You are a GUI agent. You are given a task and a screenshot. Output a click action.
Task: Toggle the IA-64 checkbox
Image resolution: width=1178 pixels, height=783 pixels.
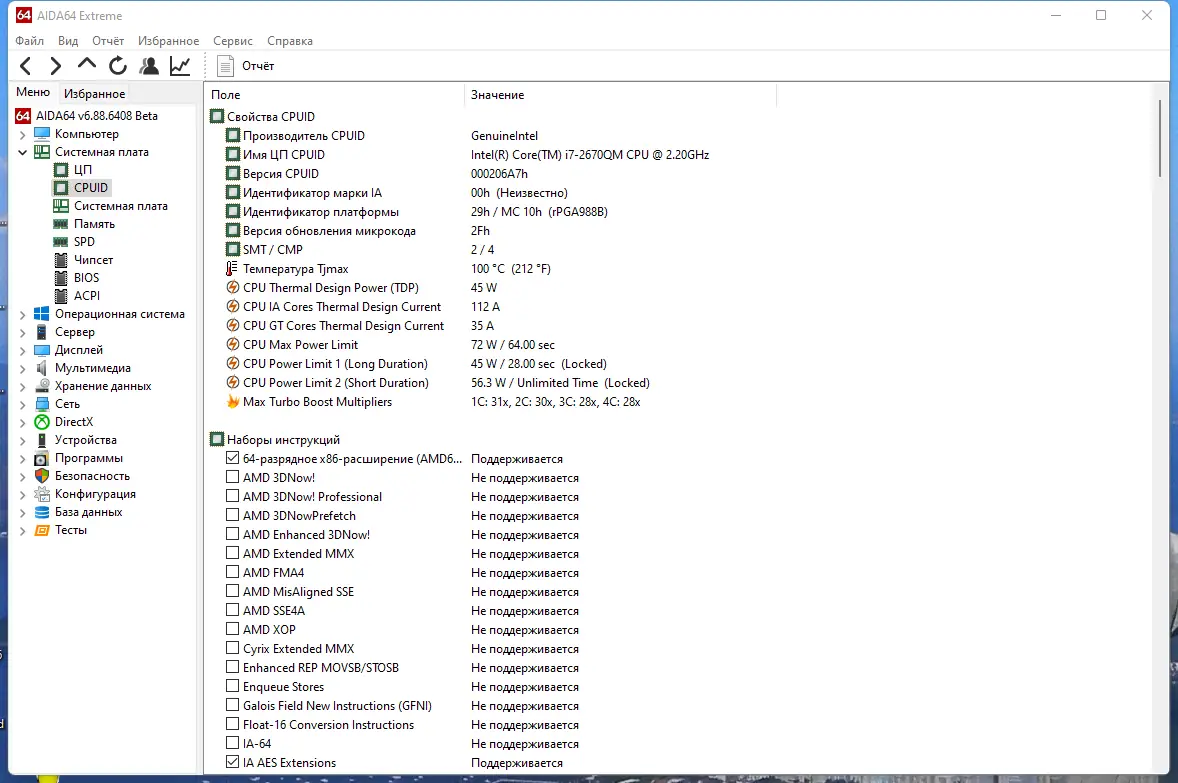(x=232, y=743)
